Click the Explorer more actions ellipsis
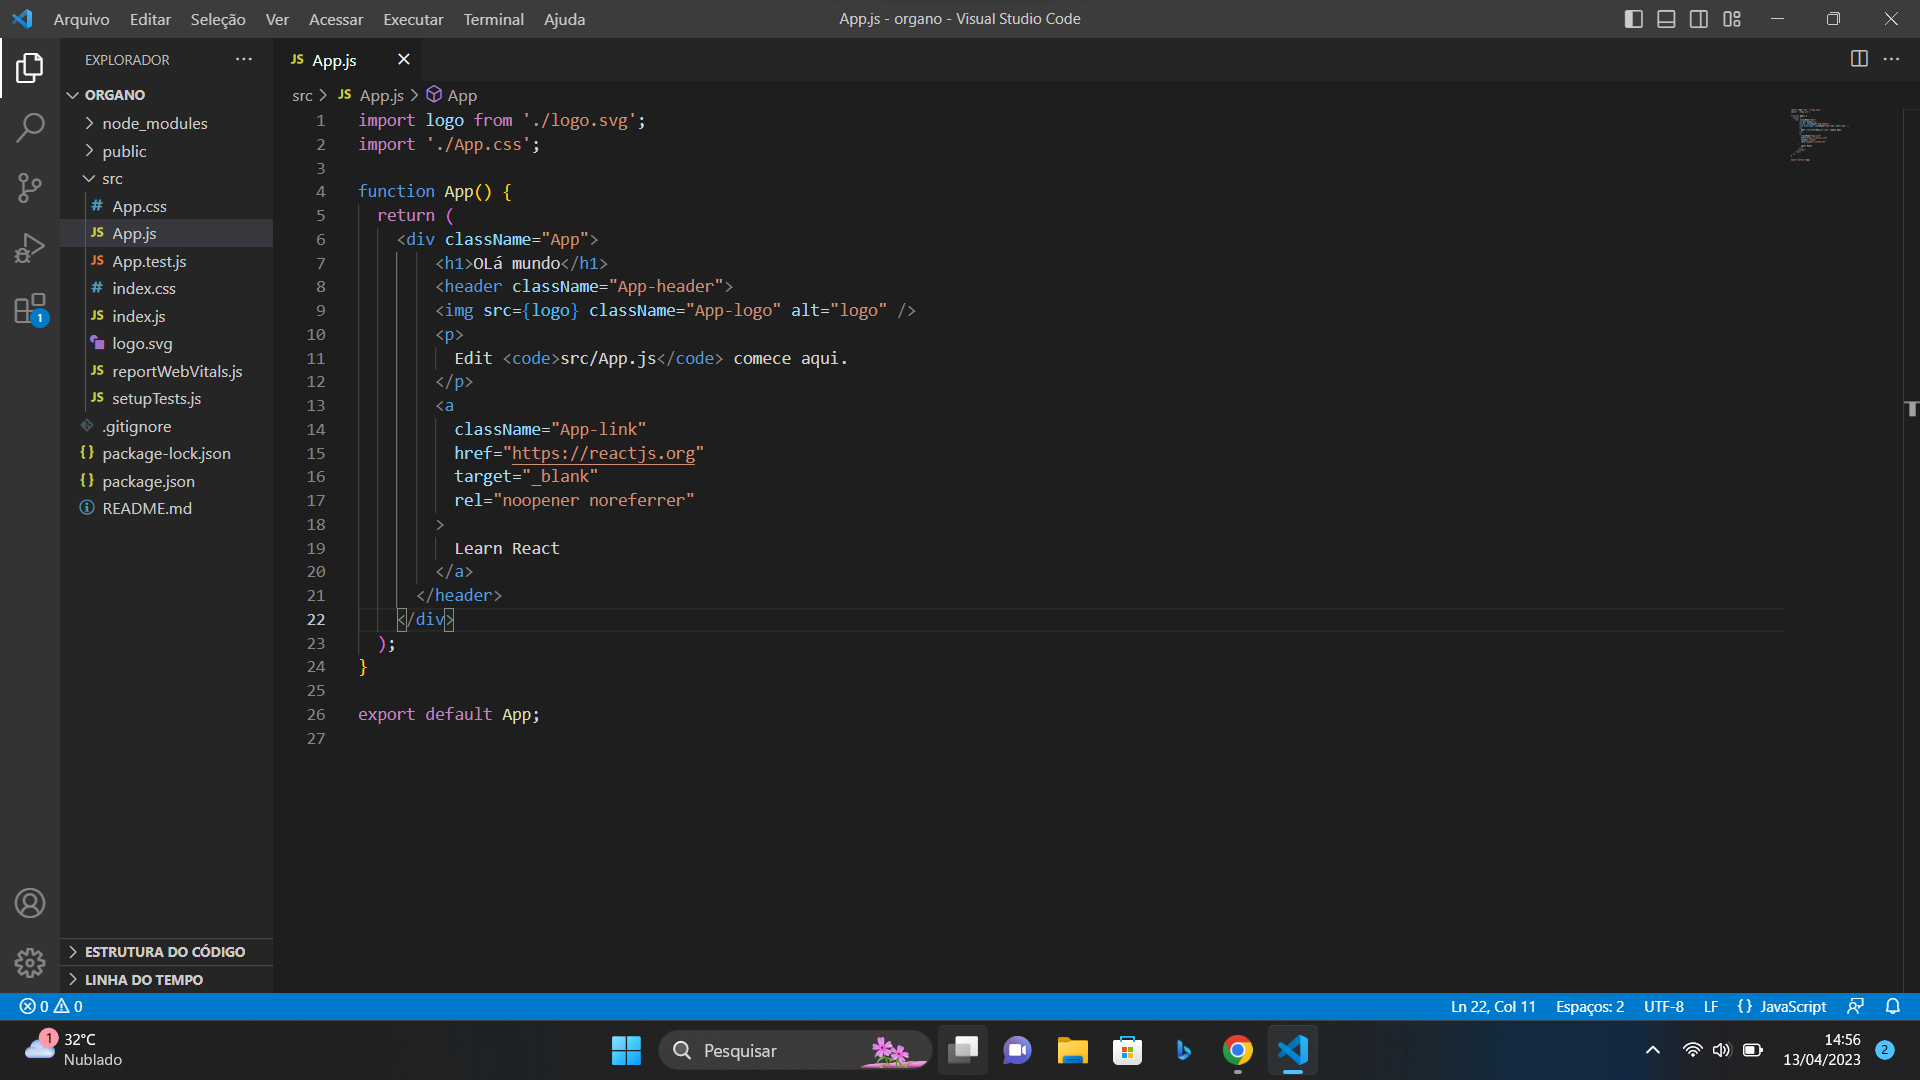Viewport: 1920px width, 1080px height. [x=244, y=60]
